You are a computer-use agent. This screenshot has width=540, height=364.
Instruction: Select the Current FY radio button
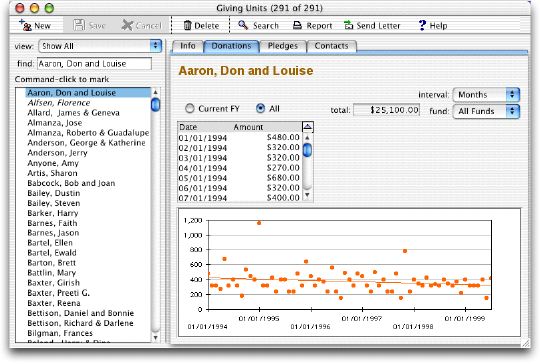tap(190, 108)
